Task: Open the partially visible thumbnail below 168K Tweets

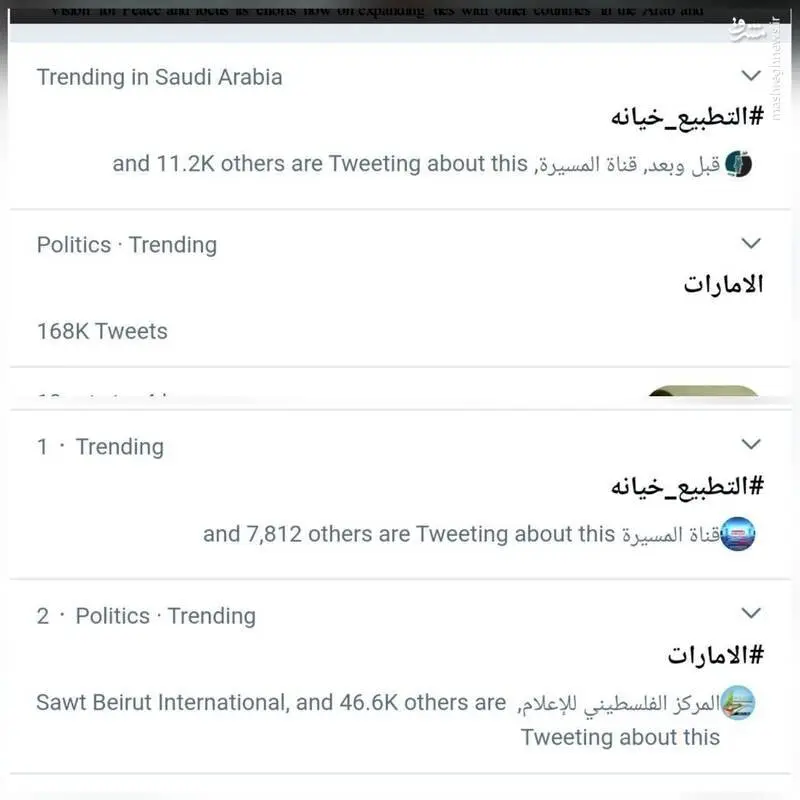Action: [703, 394]
